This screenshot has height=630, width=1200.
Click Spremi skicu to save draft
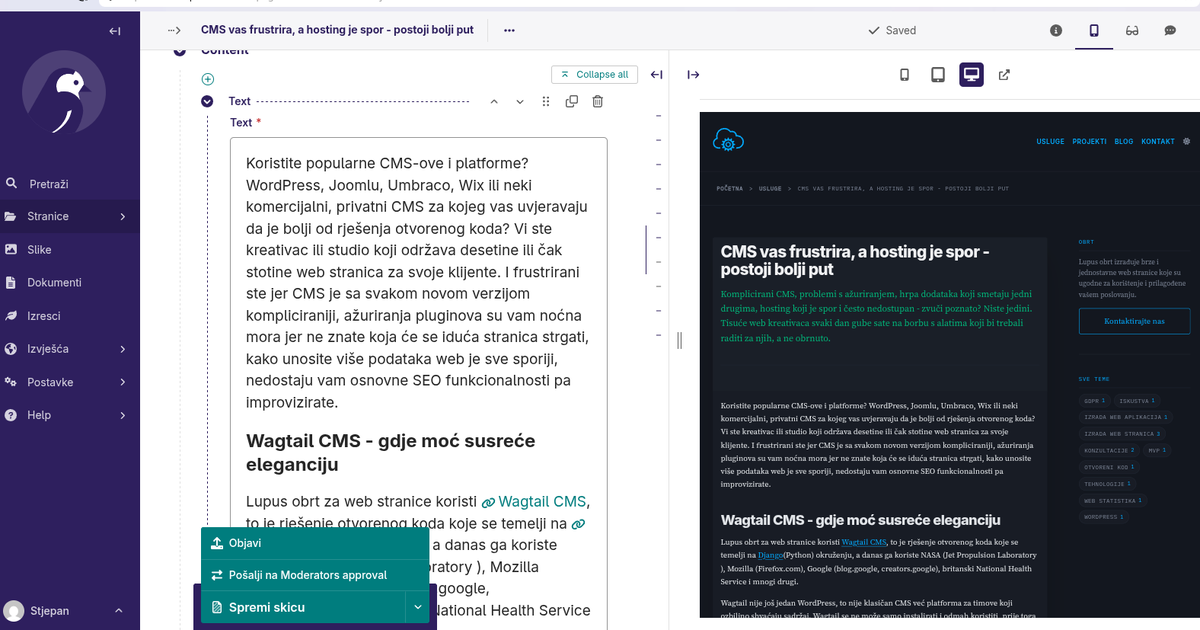coord(303,607)
